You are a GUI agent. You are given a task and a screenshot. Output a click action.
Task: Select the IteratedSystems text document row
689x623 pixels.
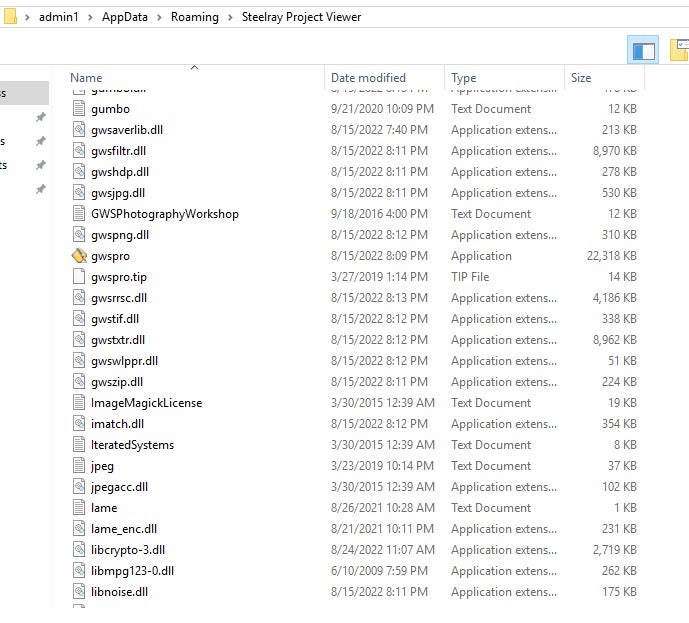point(132,445)
